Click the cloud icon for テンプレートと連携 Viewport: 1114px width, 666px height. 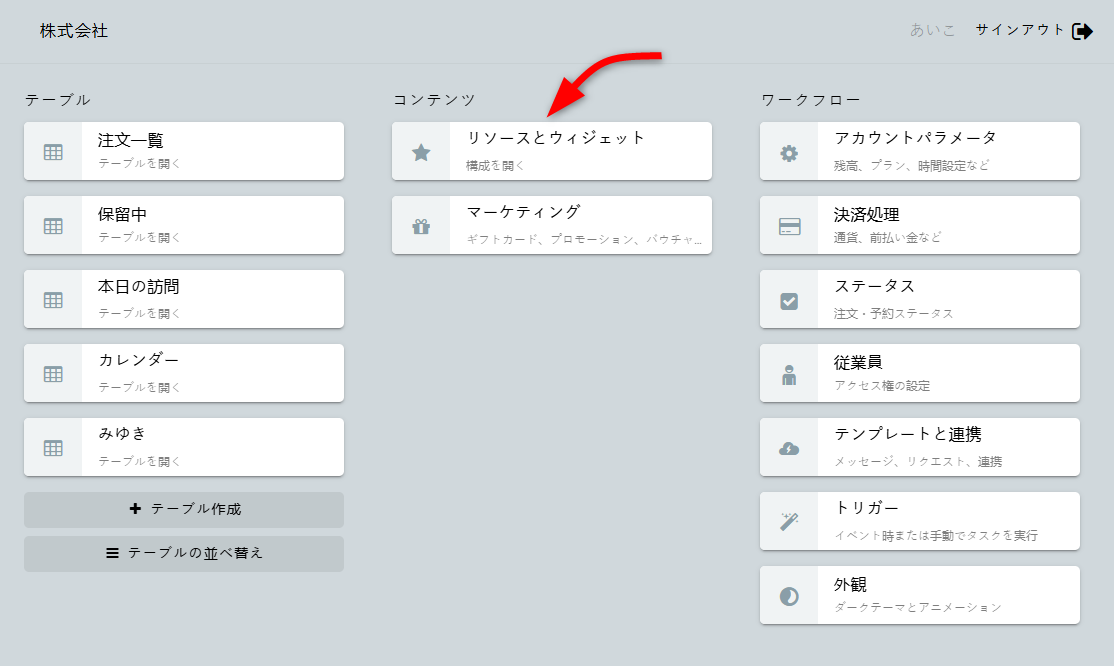click(x=789, y=448)
